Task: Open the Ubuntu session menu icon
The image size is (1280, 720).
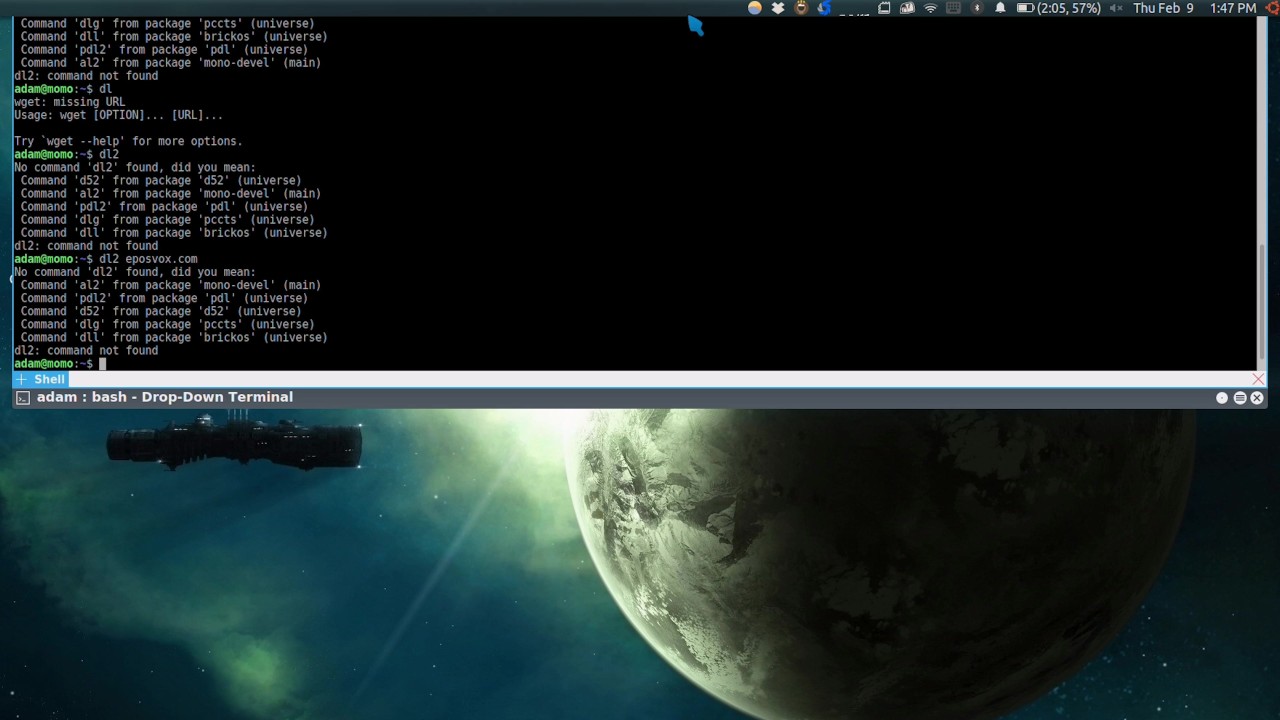Action: click(x=1273, y=8)
